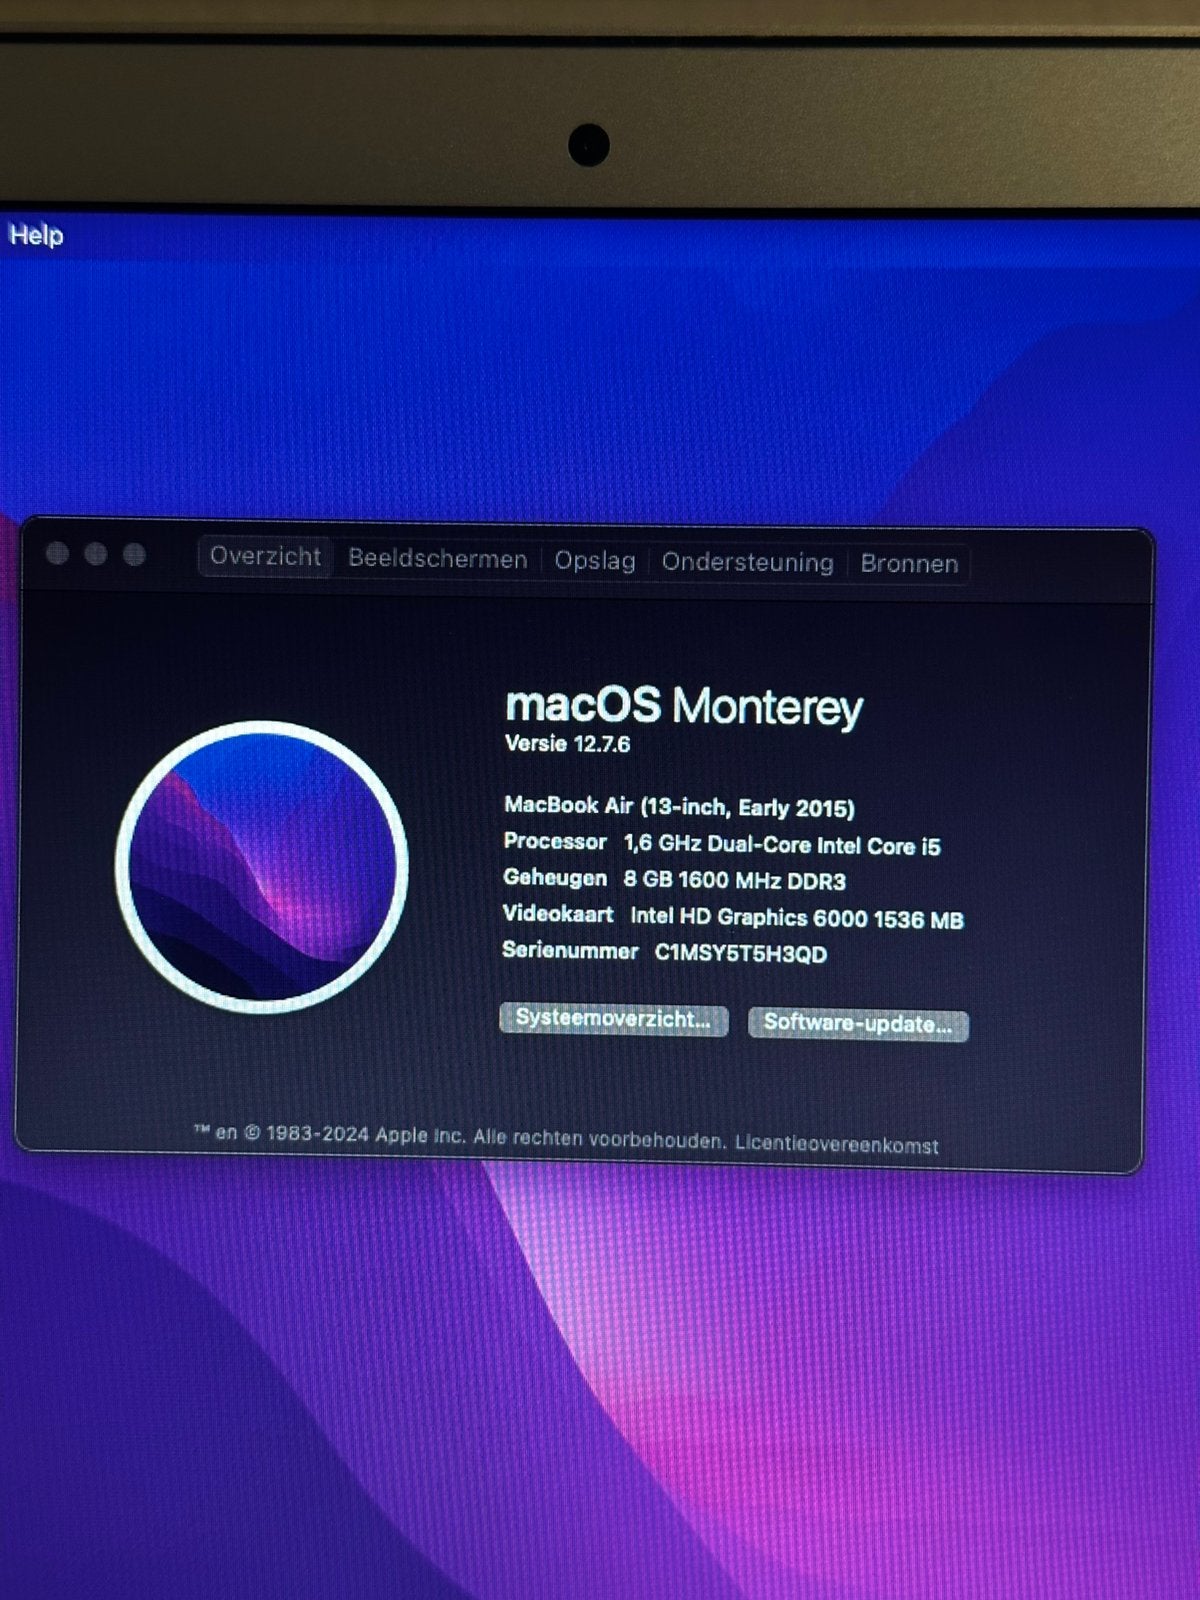This screenshot has width=1200, height=1600.
Task: Switch to the Beeldschermen tab
Action: point(437,559)
